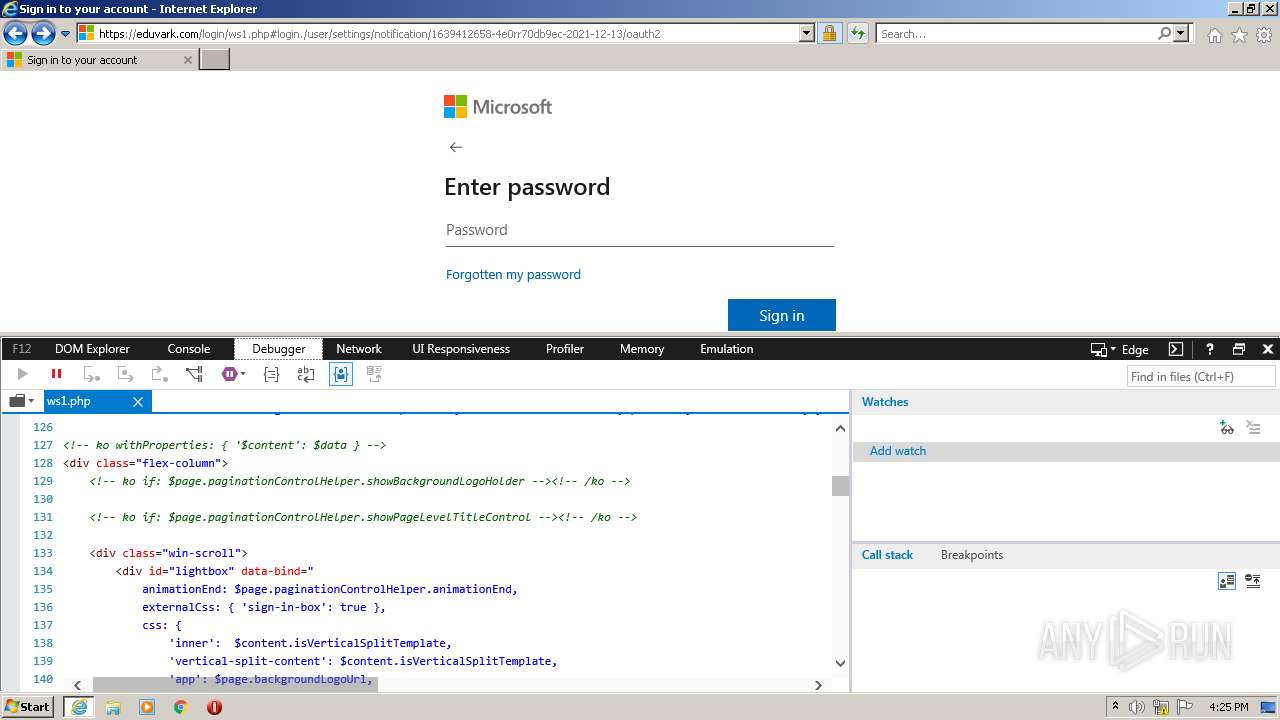This screenshot has width=1280, height=720.
Task: Click the unpin dev tools icon
Action: tap(1239, 349)
